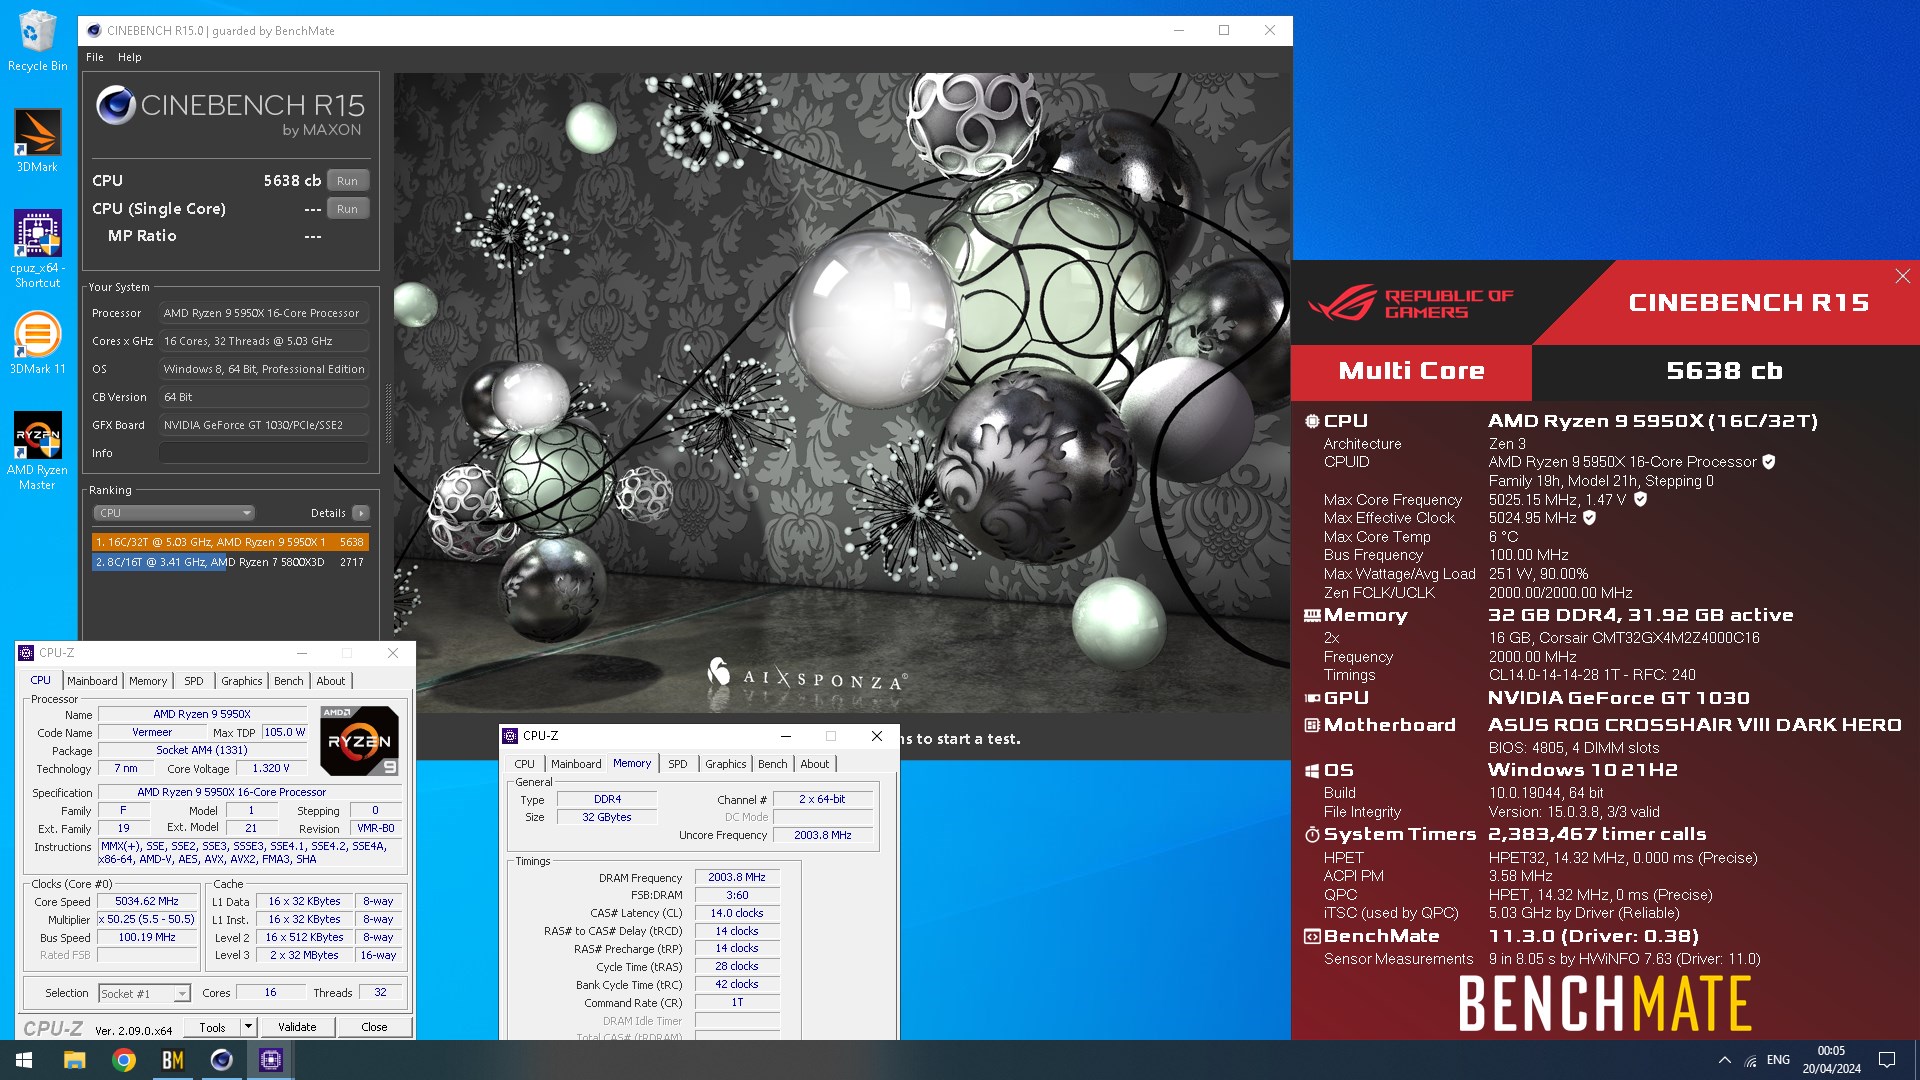This screenshot has width=1920, height=1080.
Task: Click the shield beside Max Core Frequency
Action: click(x=1640, y=499)
